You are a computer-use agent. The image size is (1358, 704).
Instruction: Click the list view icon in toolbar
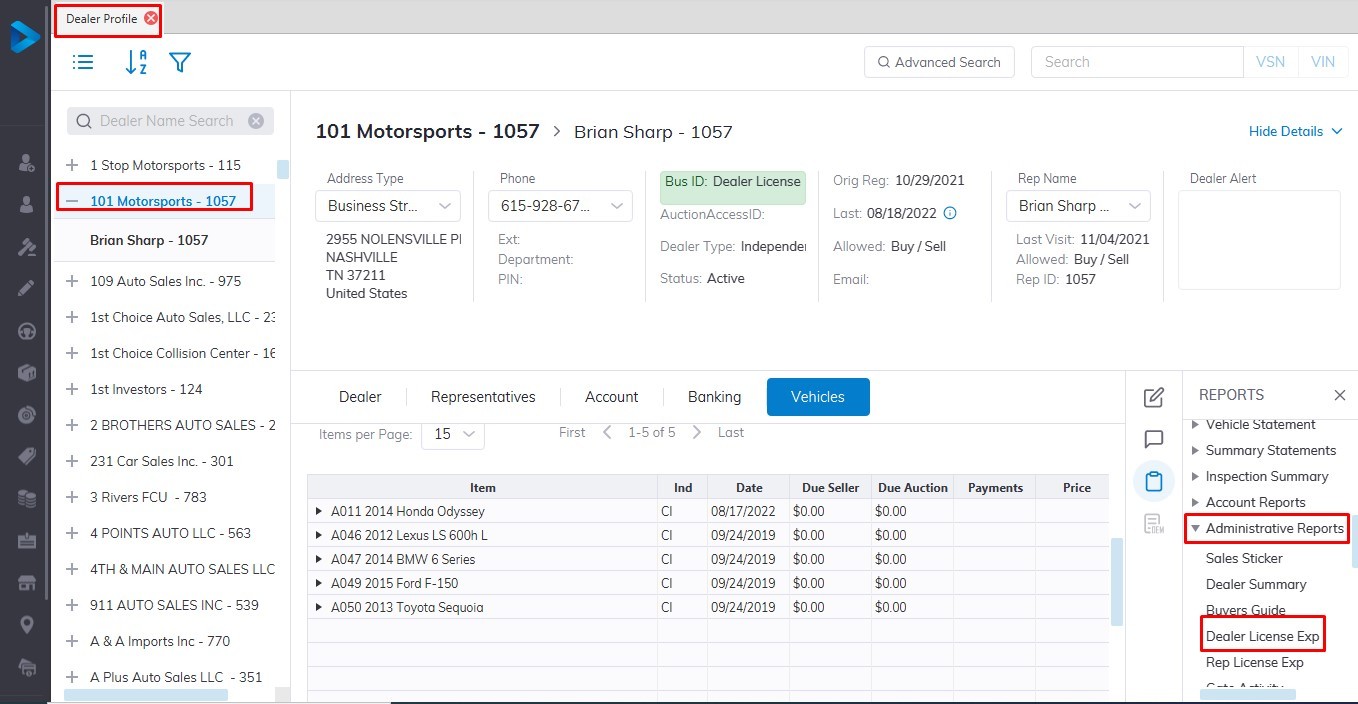[x=84, y=62]
